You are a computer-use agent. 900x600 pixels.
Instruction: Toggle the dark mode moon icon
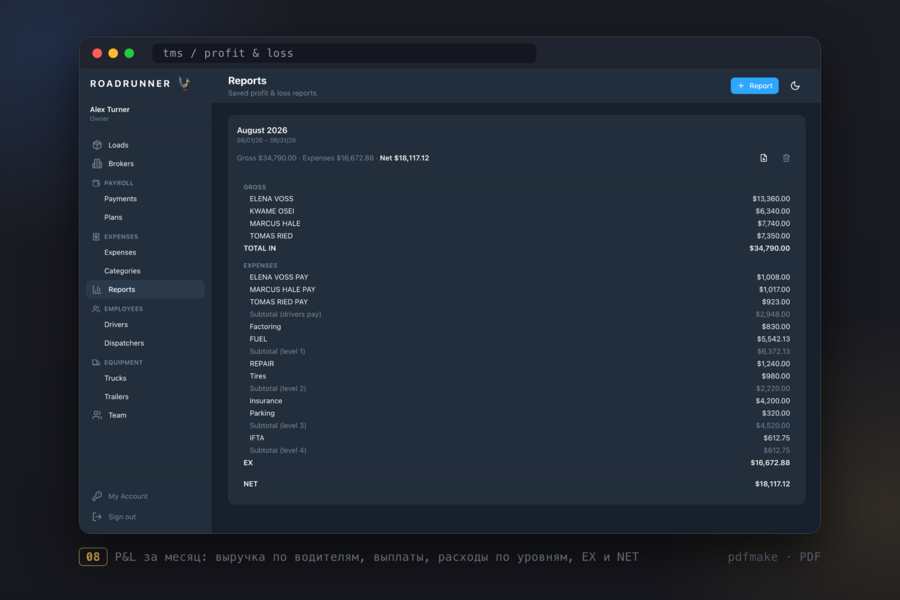795,86
